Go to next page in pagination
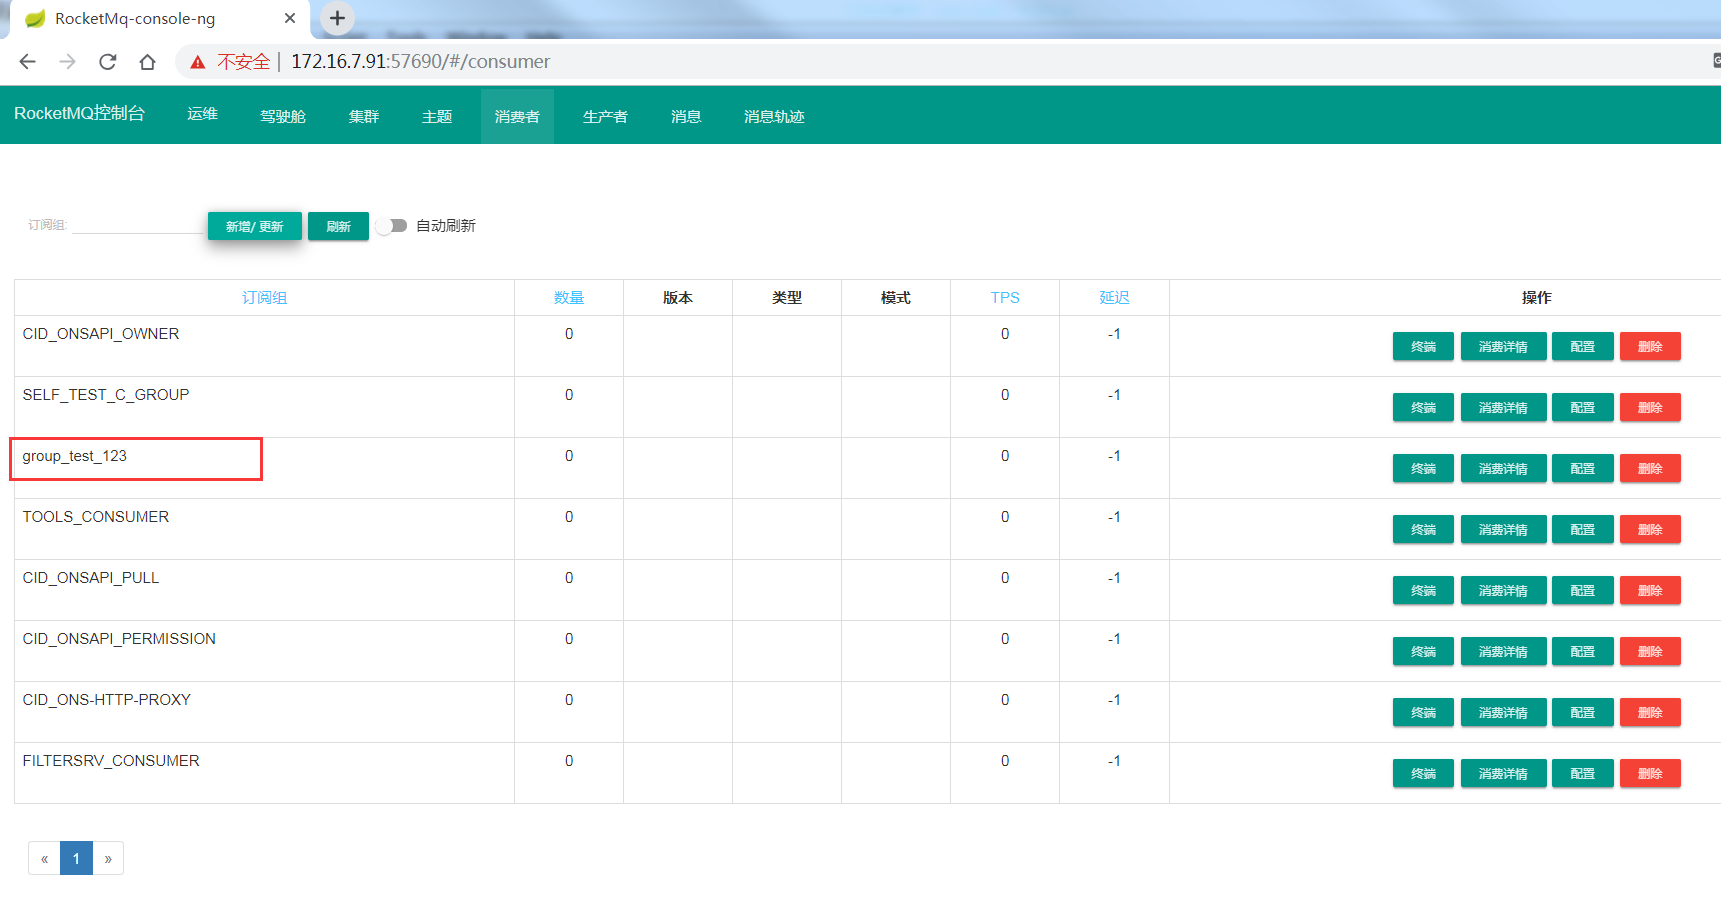The height and width of the screenshot is (901, 1721). (108, 859)
